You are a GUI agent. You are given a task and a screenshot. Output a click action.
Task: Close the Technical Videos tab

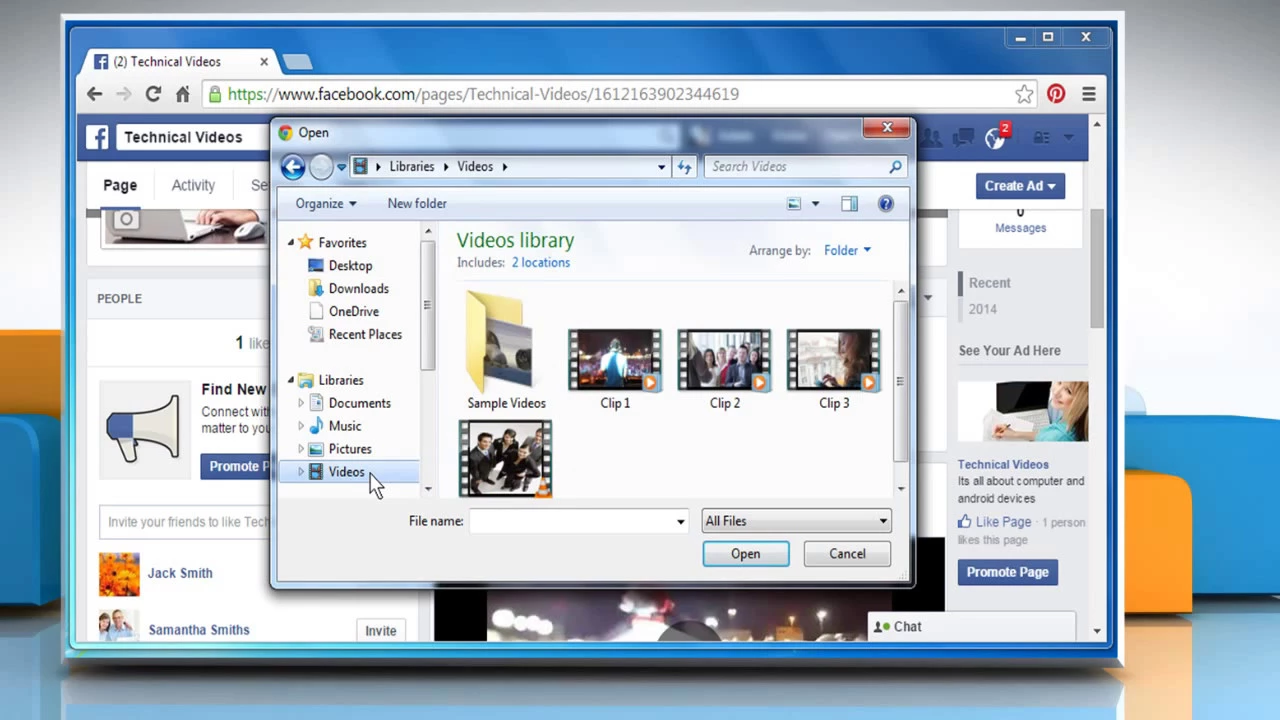point(264,62)
